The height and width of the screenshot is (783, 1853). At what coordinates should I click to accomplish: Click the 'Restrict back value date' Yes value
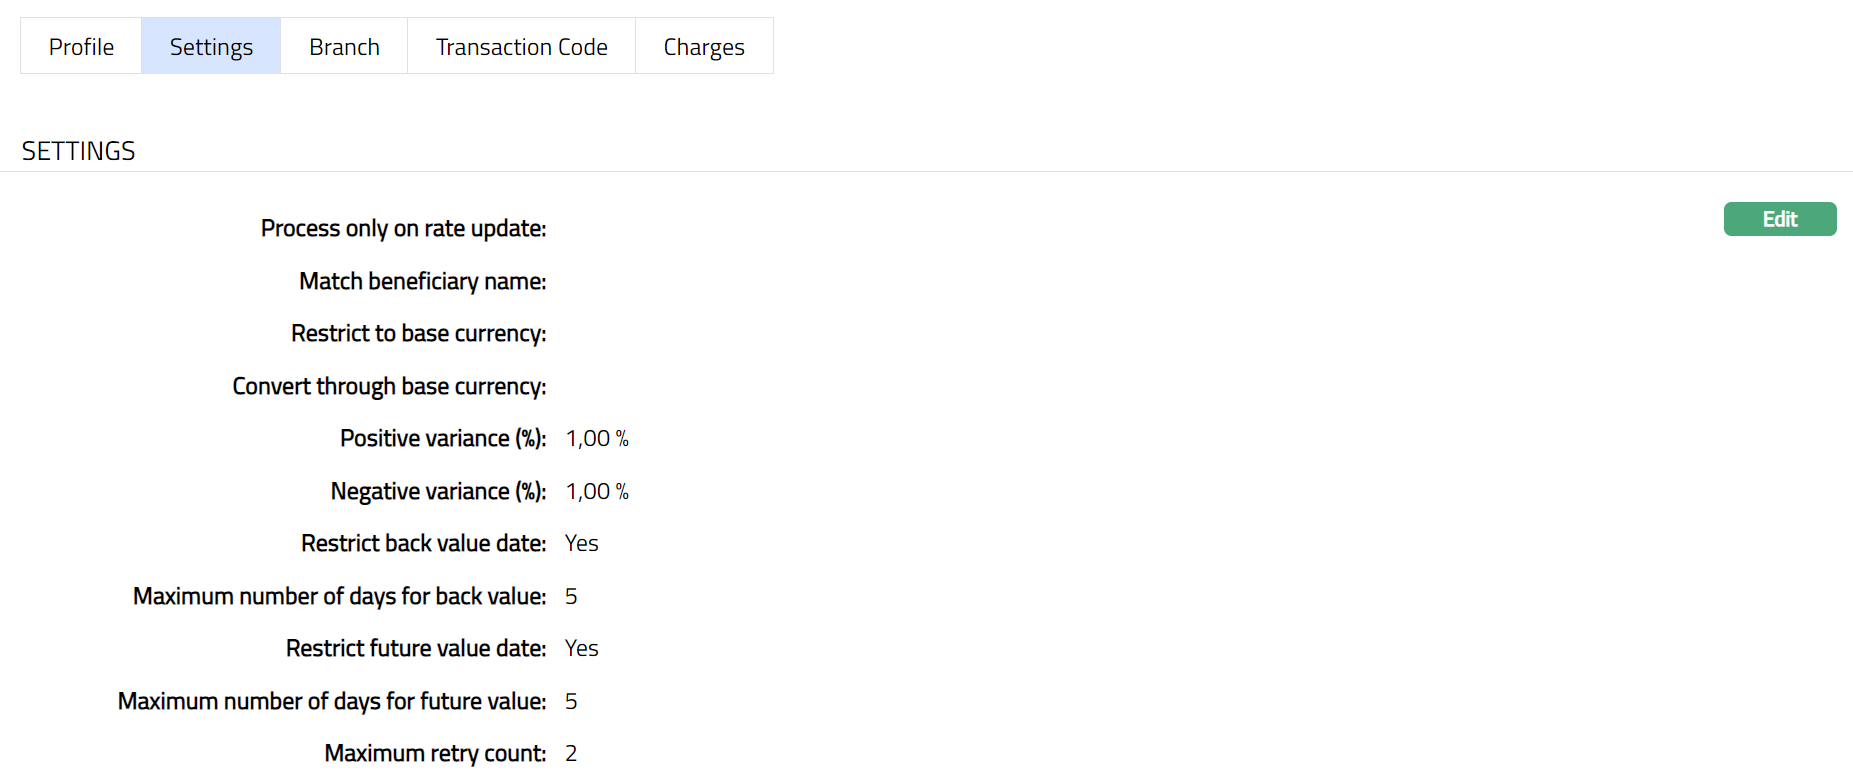(x=581, y=544)
